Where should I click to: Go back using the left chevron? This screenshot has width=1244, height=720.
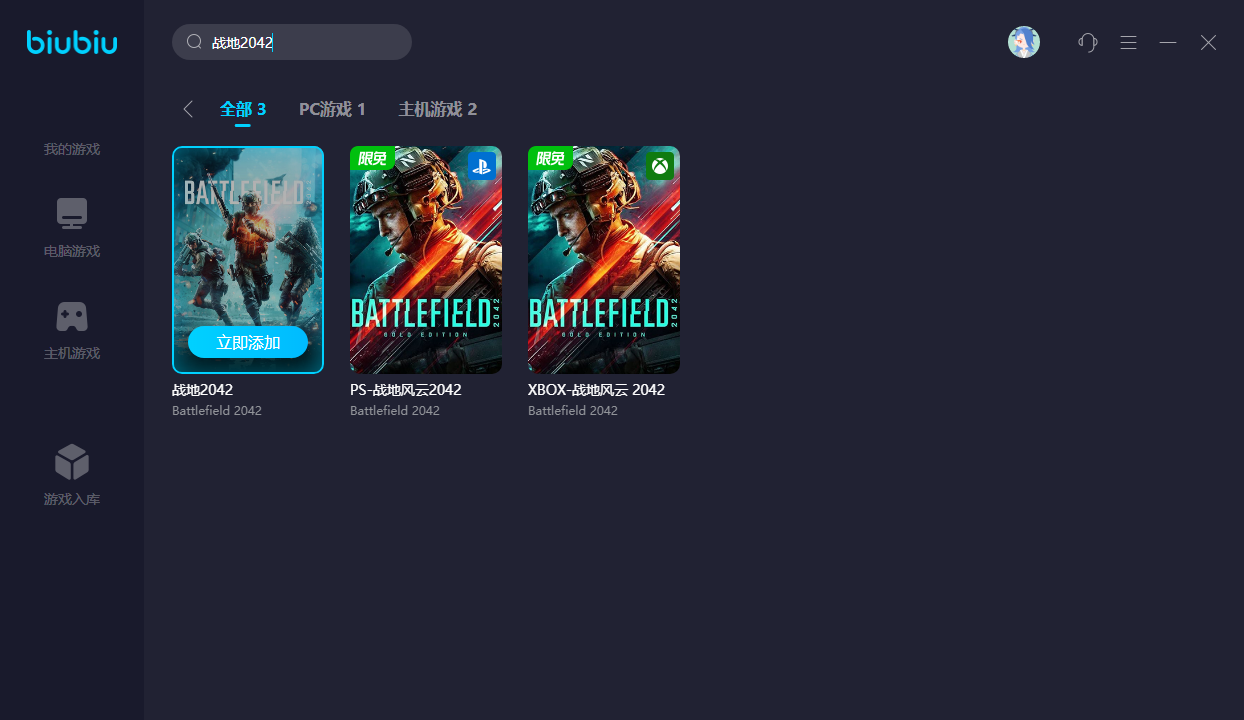pos(188,109)
